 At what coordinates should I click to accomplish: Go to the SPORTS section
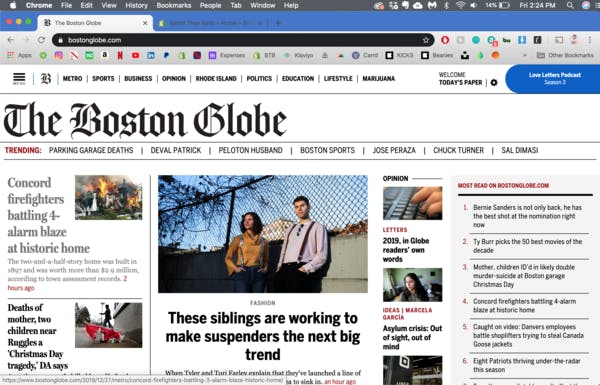click(x=103, y=78)
